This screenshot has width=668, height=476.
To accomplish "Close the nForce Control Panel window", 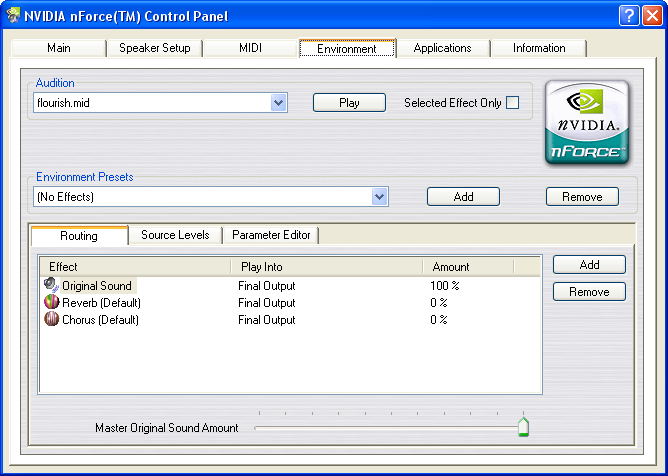I will pyautogui.click(x=652, y=16).
